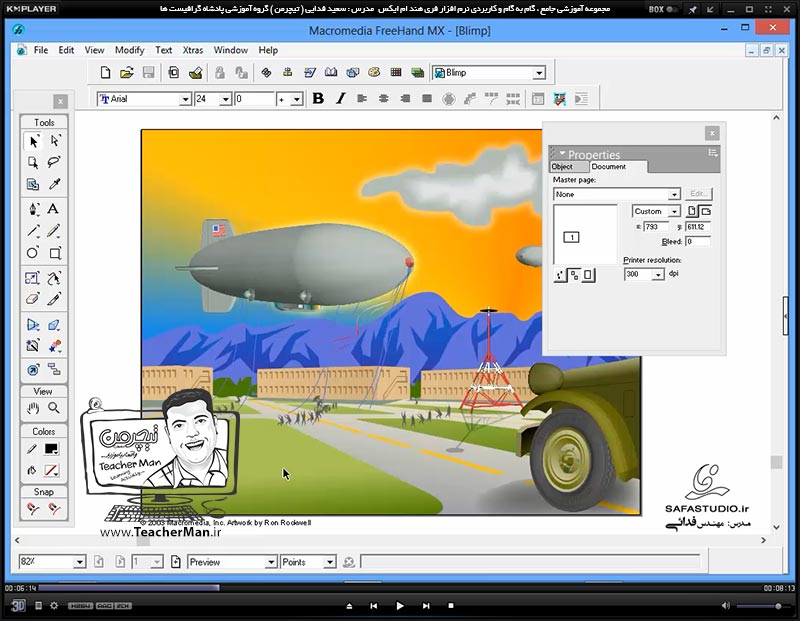This screenshot has width=800, height=621.
Task: Open the Preview mode dropdown
Action: [271, 562]
